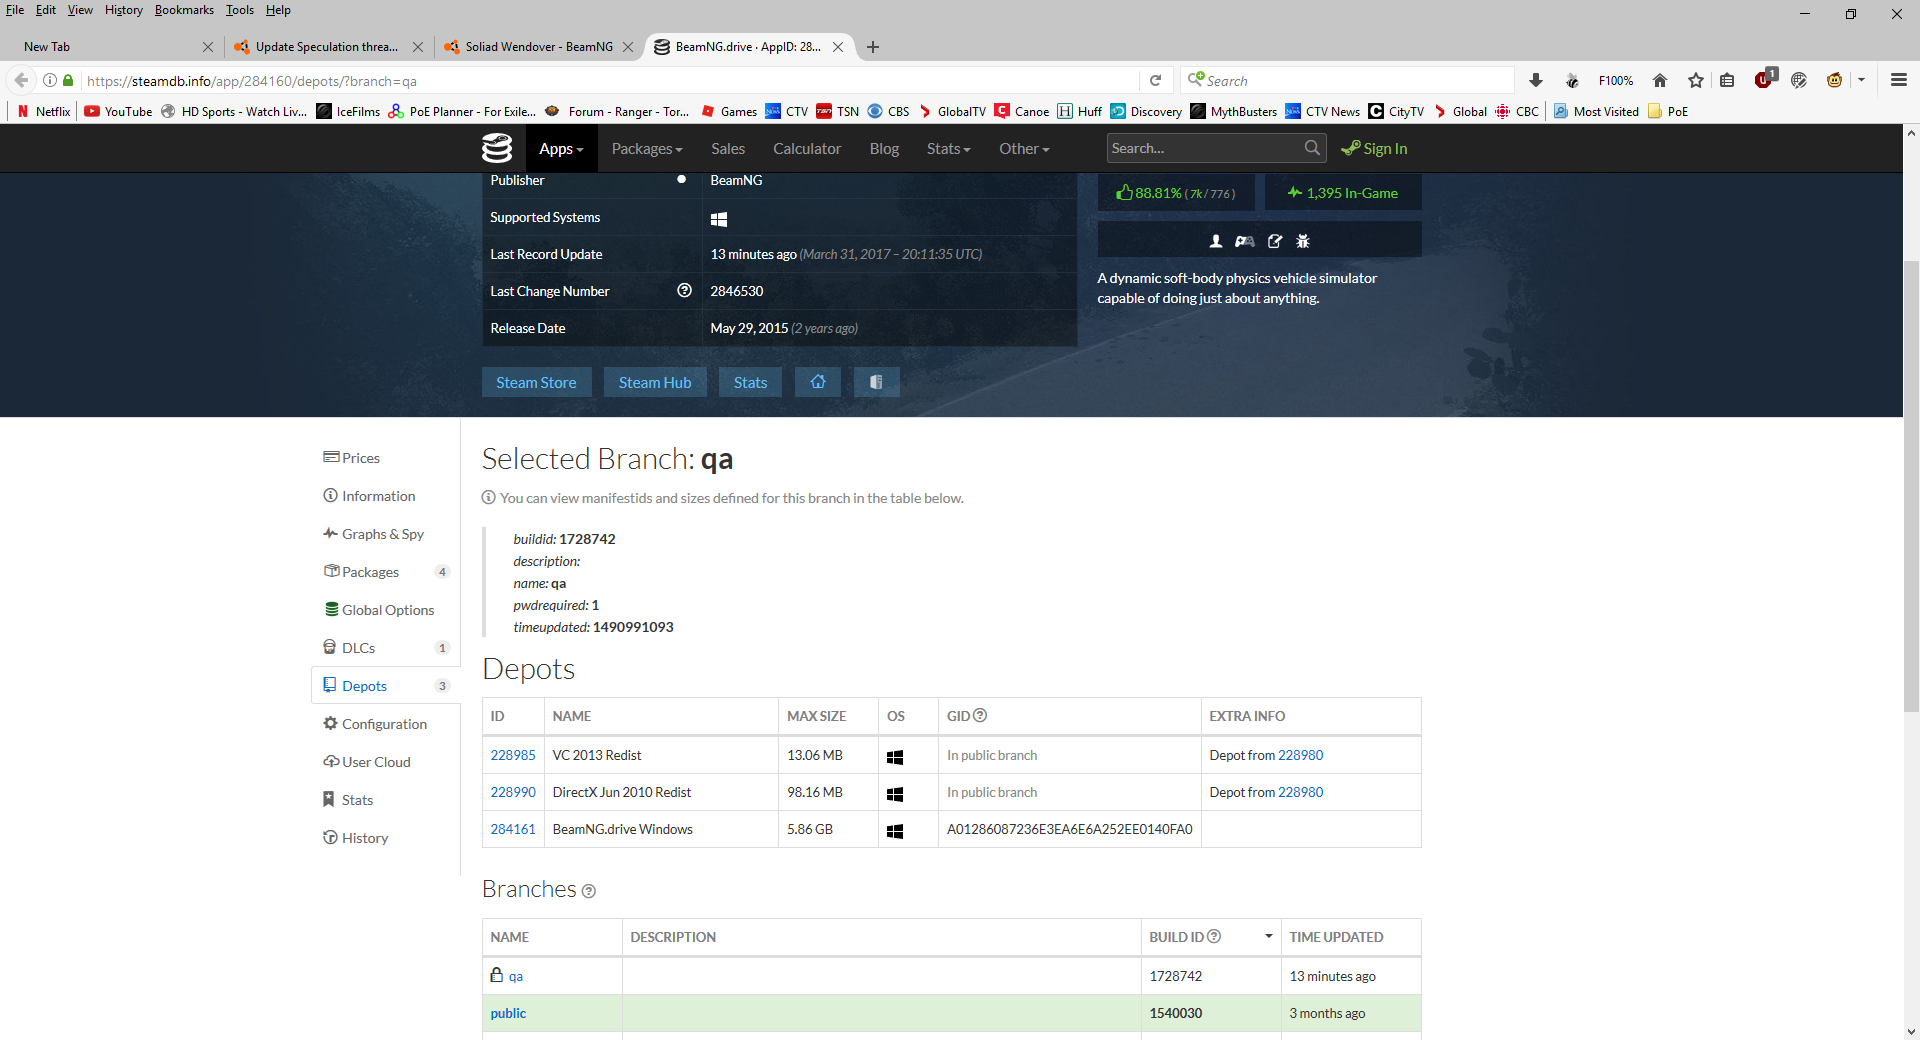Screen dimensions: 1920x1040
Task: Sort branches by the Build ID column
Action: (x=1211, y=937)
